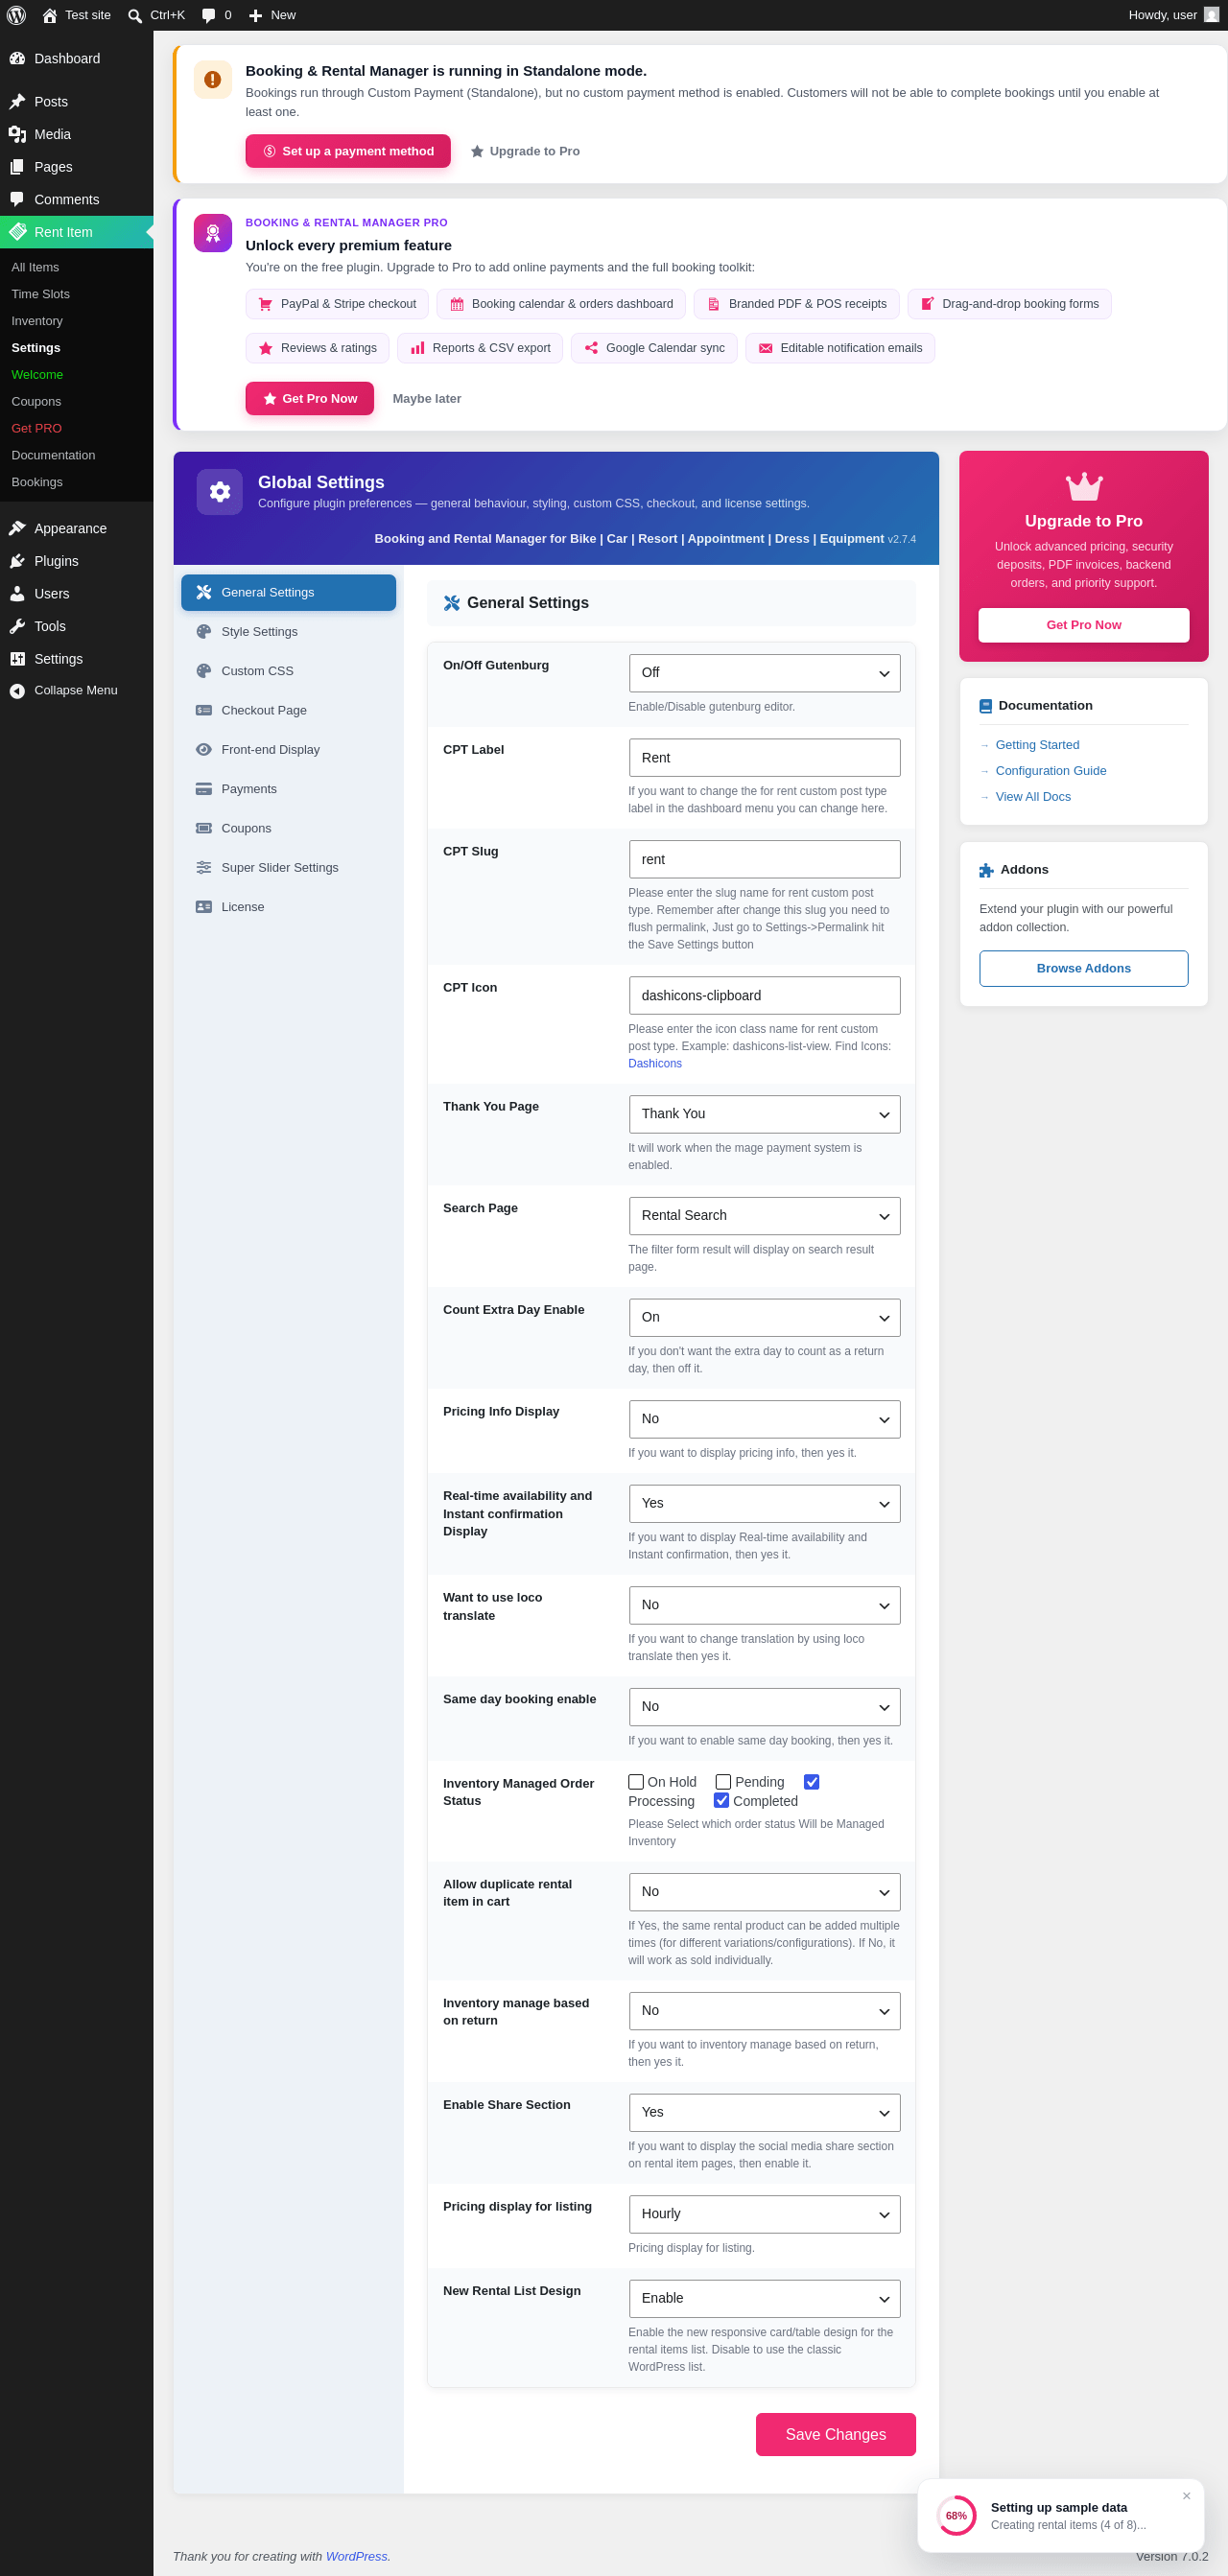The height and width of the screenshot is (2576, 1228).
Task: Open the Want to use loco translate dropdown
Action: coord(764,1605)
